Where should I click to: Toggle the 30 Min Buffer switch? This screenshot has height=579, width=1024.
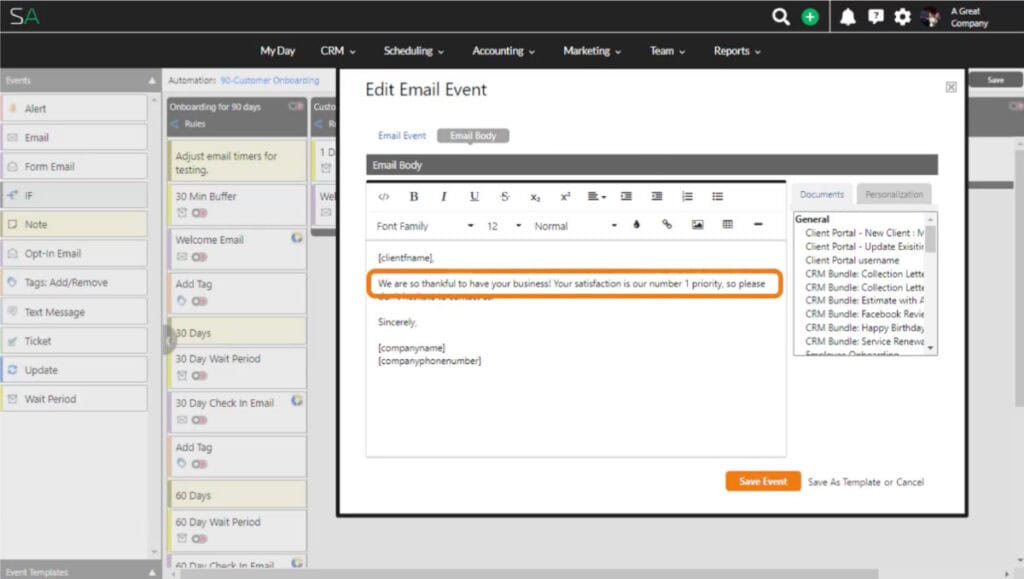click(200, 213)
